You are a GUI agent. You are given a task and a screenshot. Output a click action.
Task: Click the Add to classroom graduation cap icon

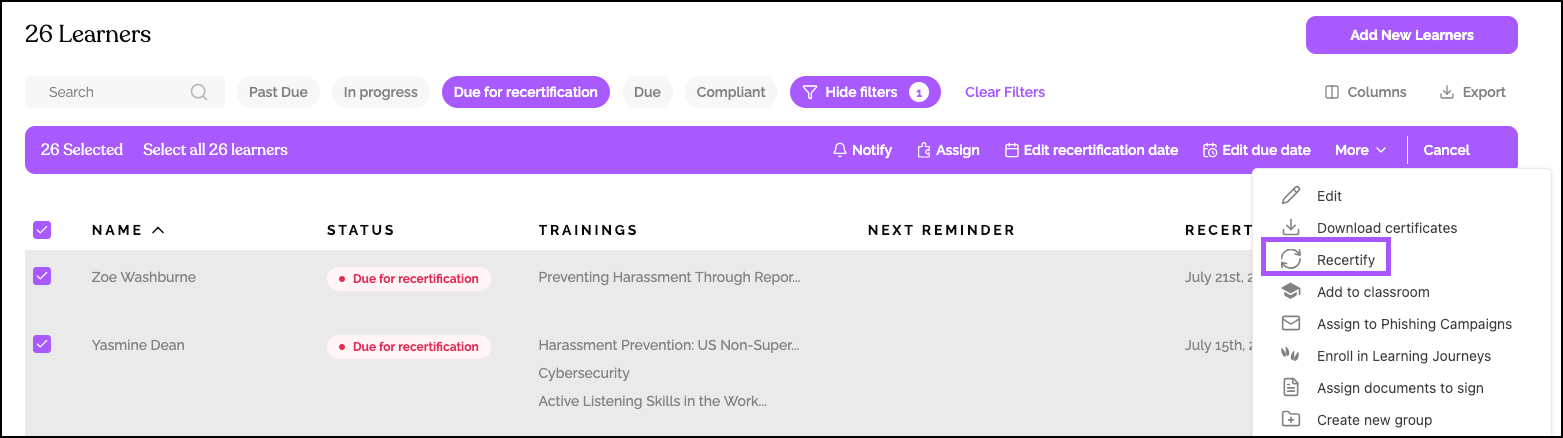(x=1291, y=292)
